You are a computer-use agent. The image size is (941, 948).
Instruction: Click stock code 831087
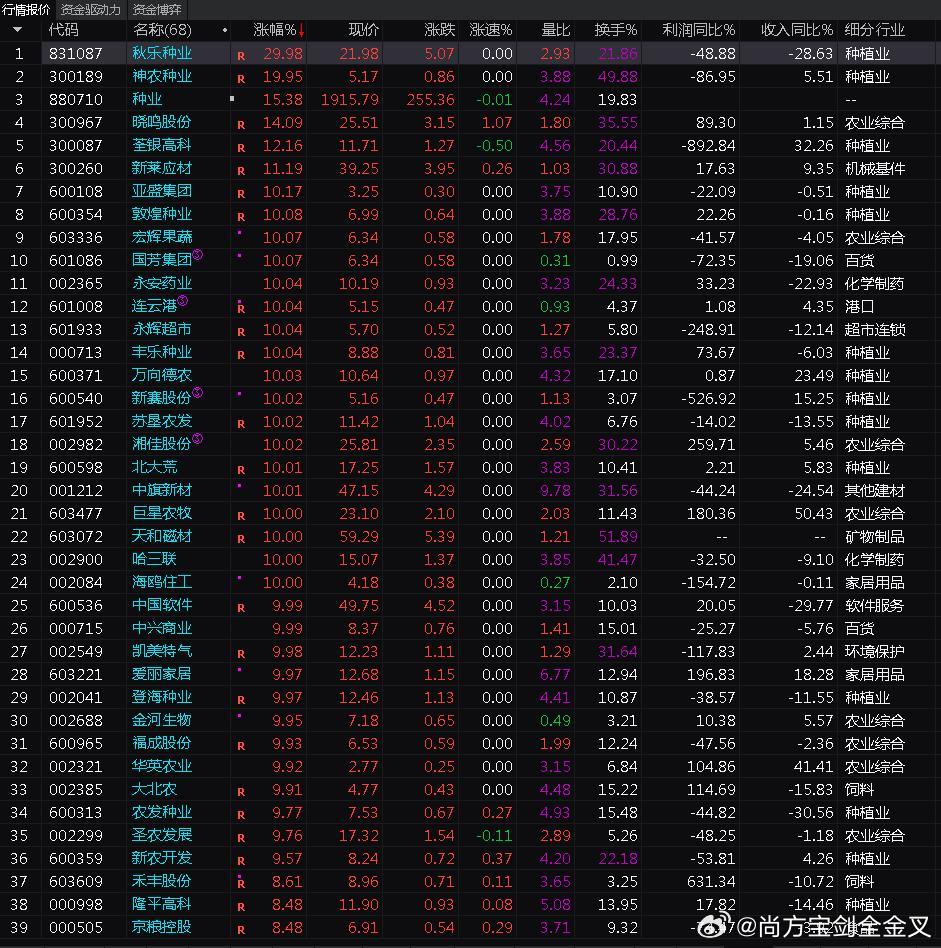(76, 54)
